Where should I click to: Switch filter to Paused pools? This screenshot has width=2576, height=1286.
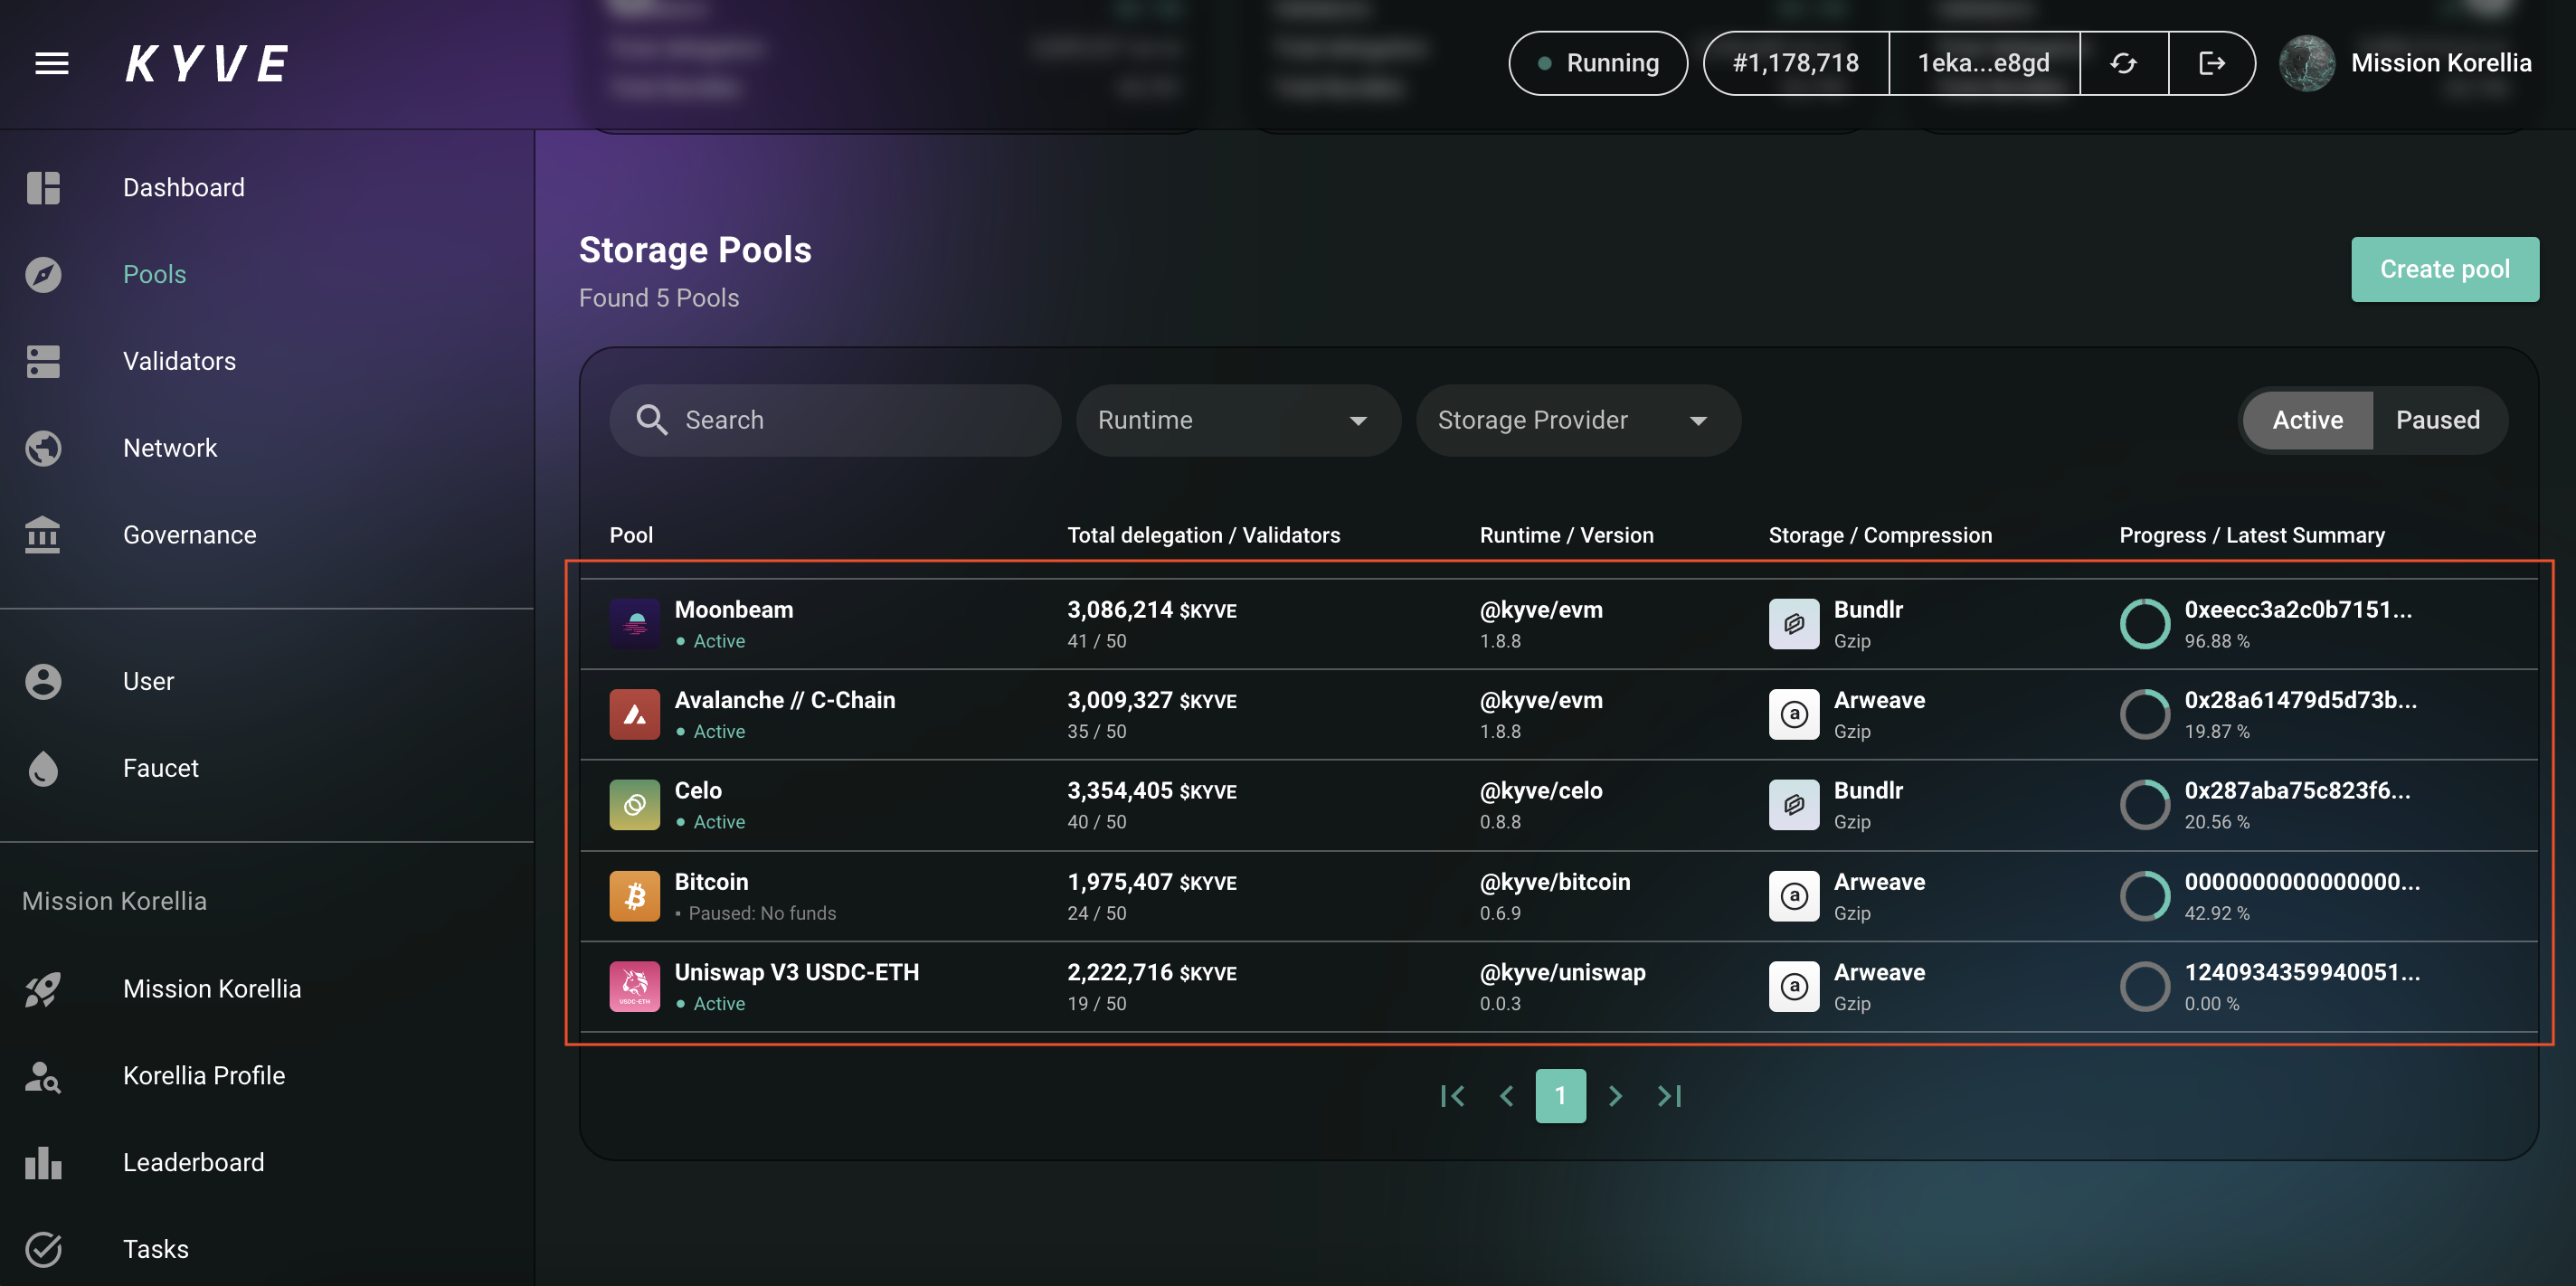click(2437, 420)
